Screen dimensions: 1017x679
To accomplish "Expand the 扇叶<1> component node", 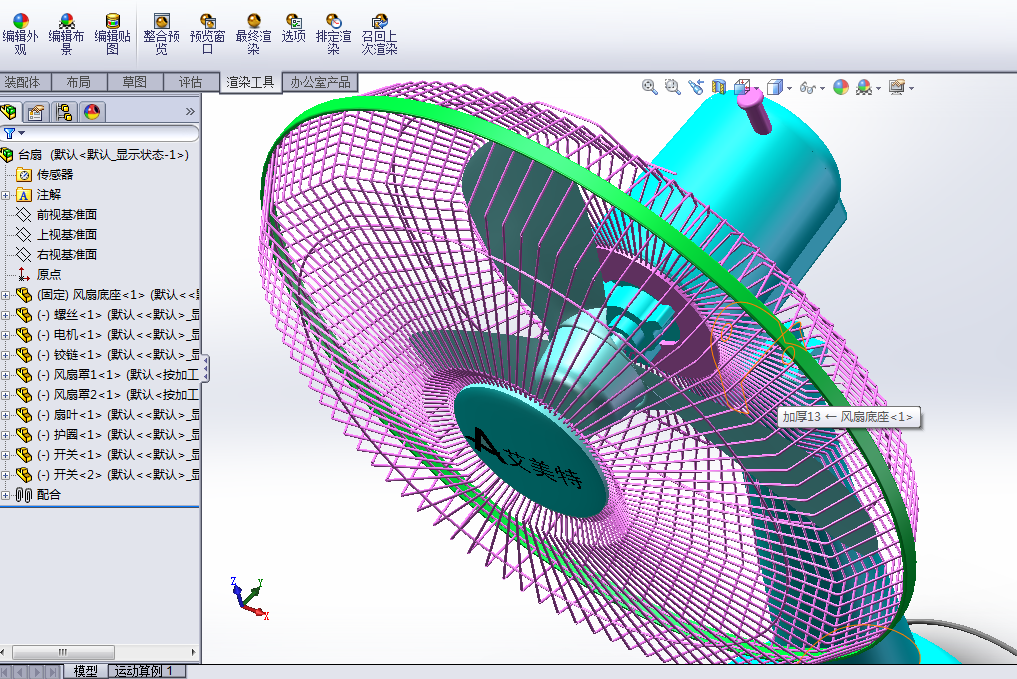I will point(6,415).
